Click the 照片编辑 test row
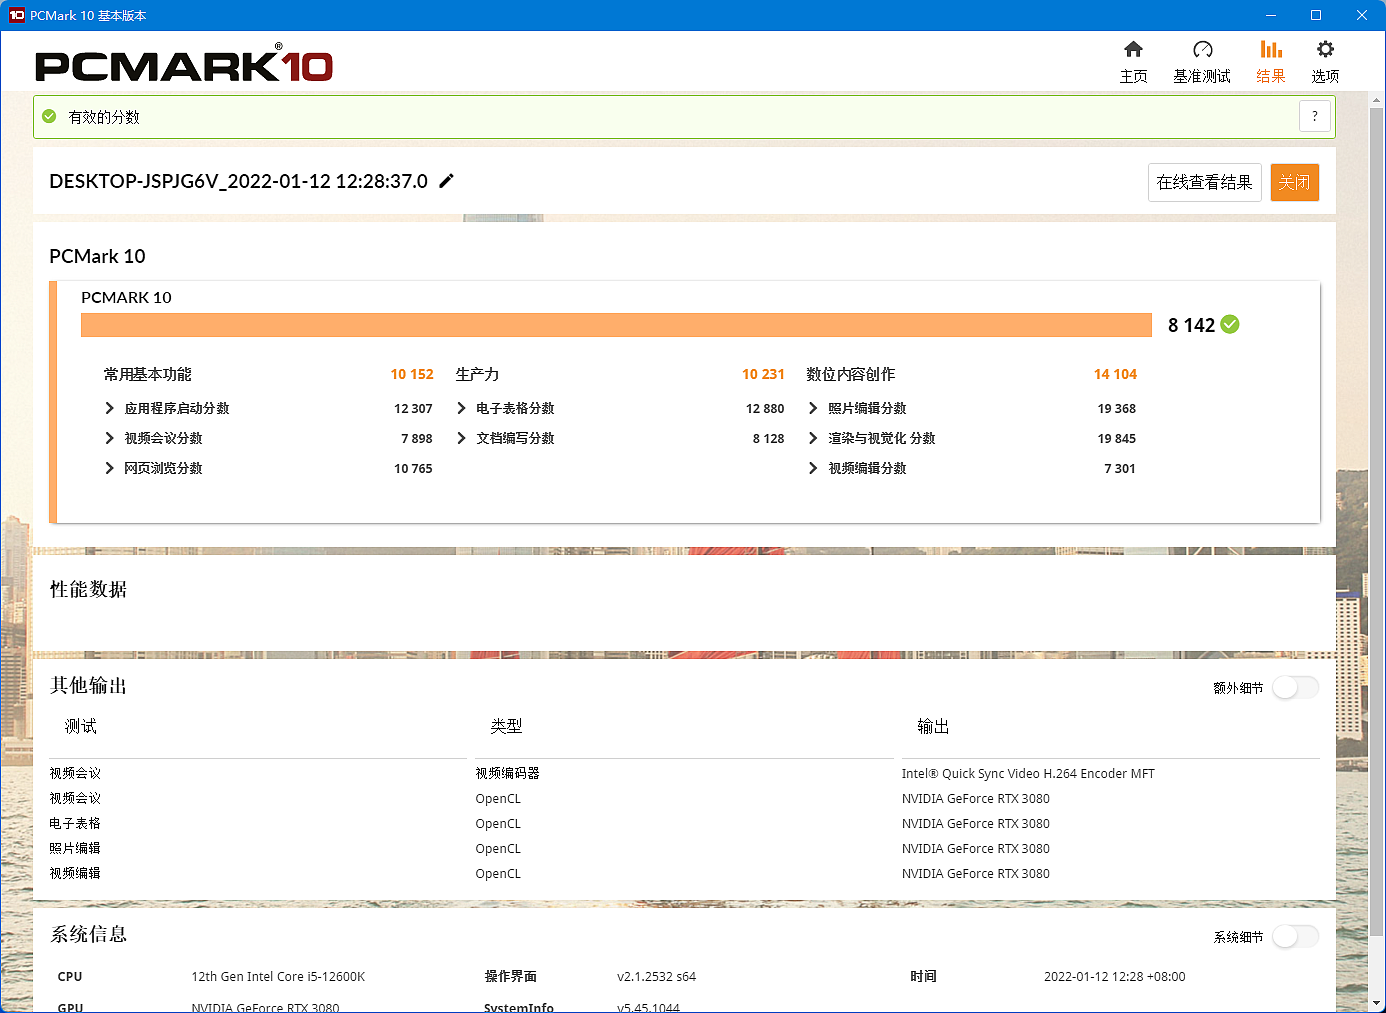The image size is (1386, 1013). click(x=75, y=848)
